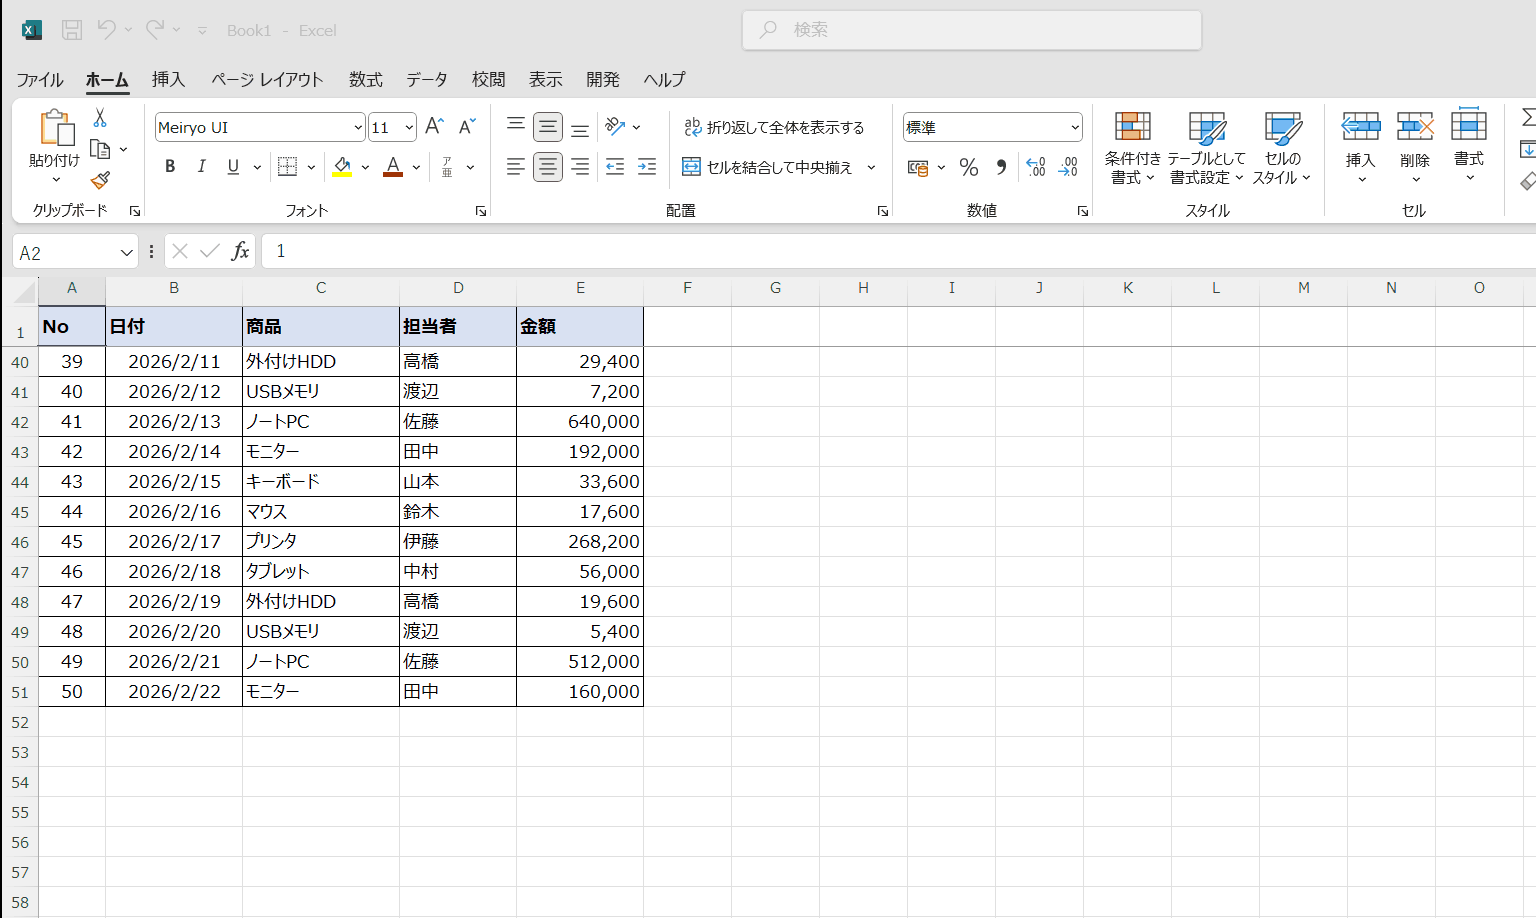The width and height of the screenshot is (1536, 918).
Task: Open Conditional Formatting (条件付き書式)
Action: click(1133, 148)
